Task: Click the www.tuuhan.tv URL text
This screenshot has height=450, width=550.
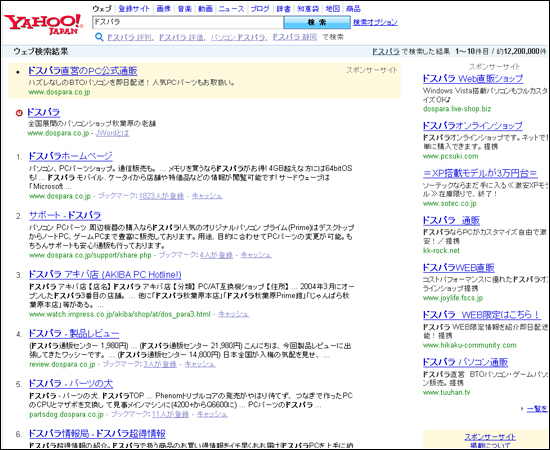Action: [x=447, y=393]
